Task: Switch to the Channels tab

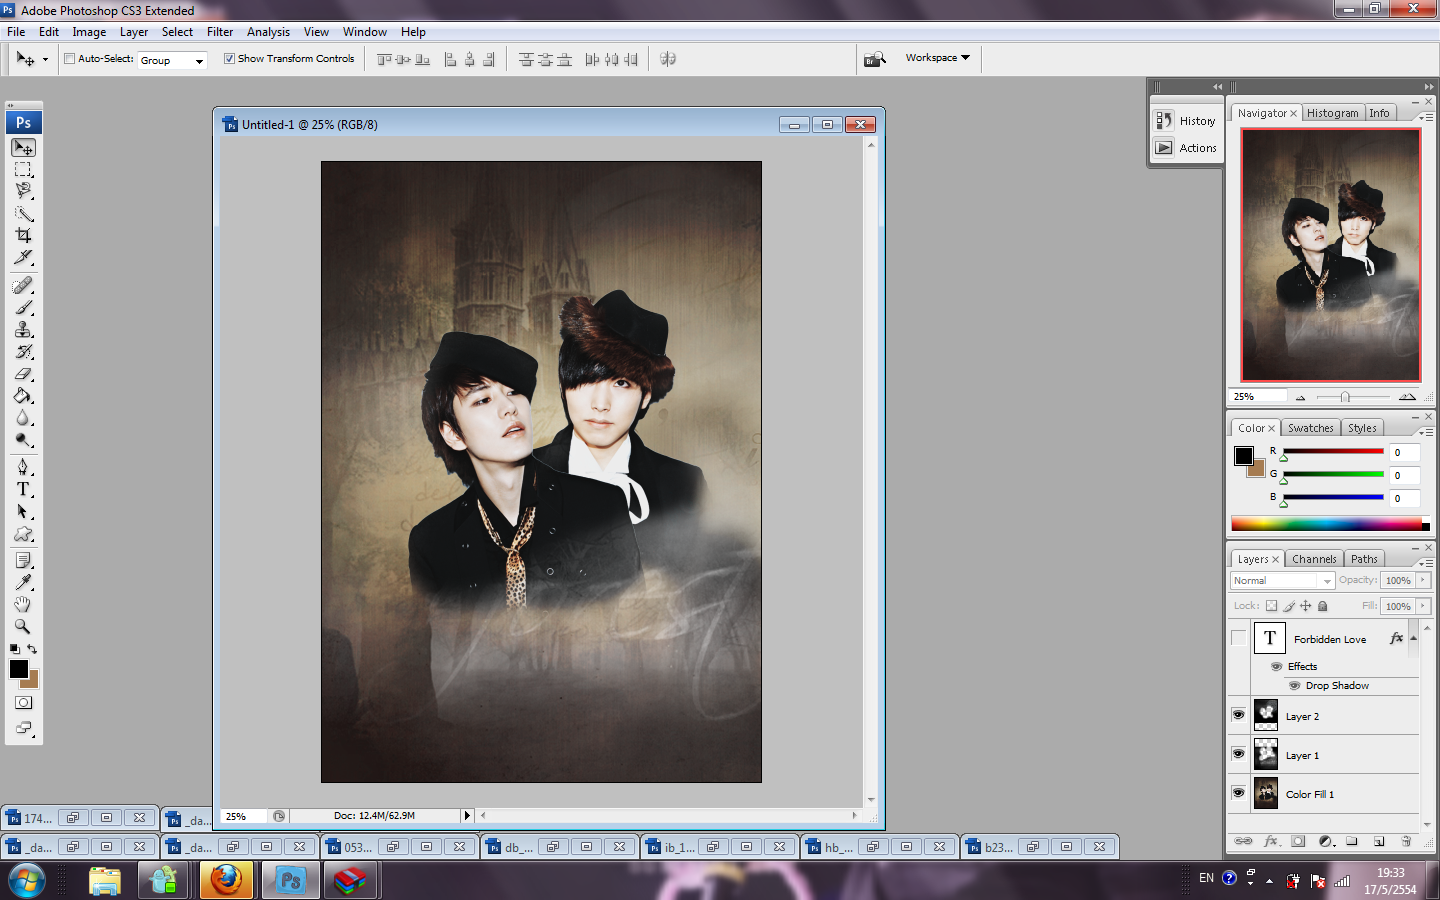Action: coord(1313,559)
